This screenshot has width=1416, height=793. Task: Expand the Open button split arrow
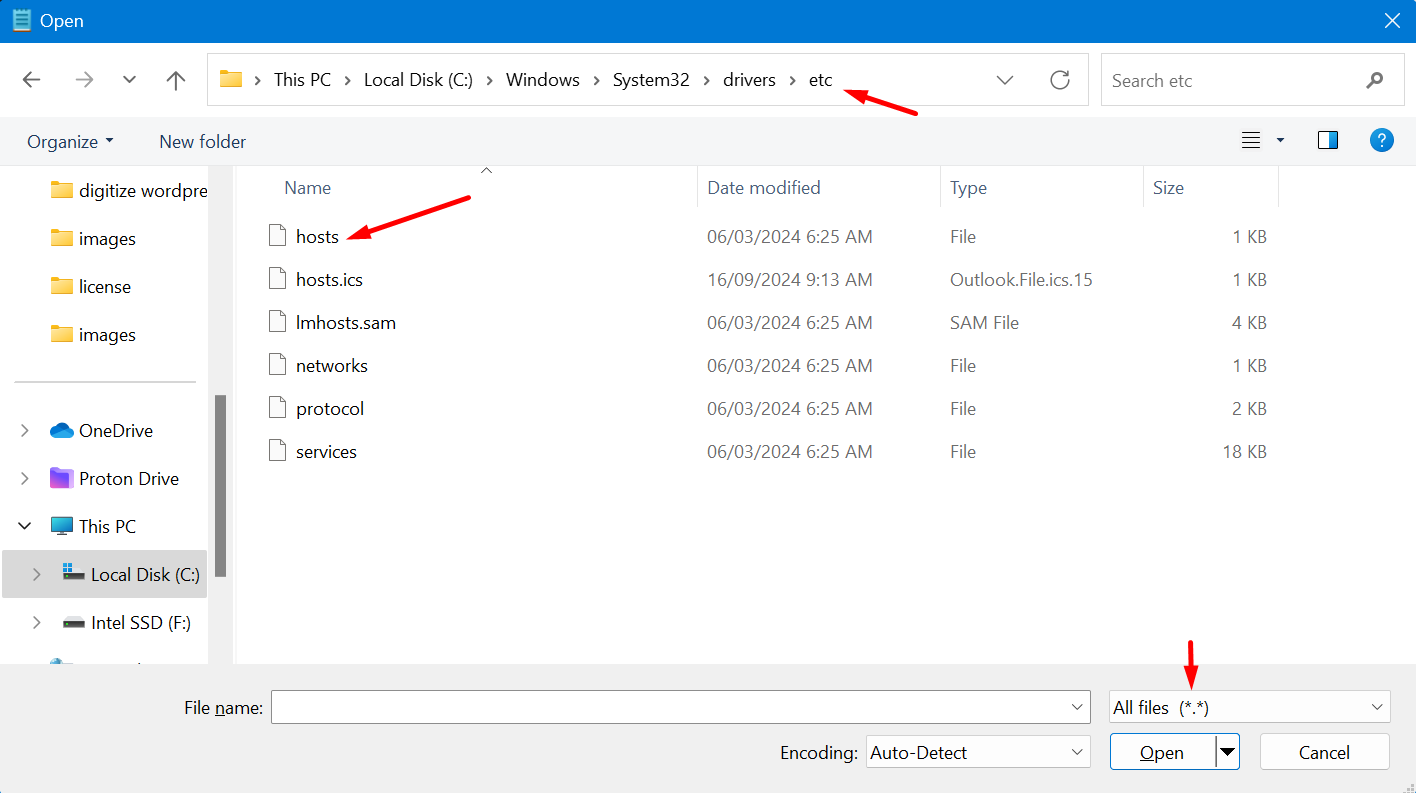coord(1228,751)
